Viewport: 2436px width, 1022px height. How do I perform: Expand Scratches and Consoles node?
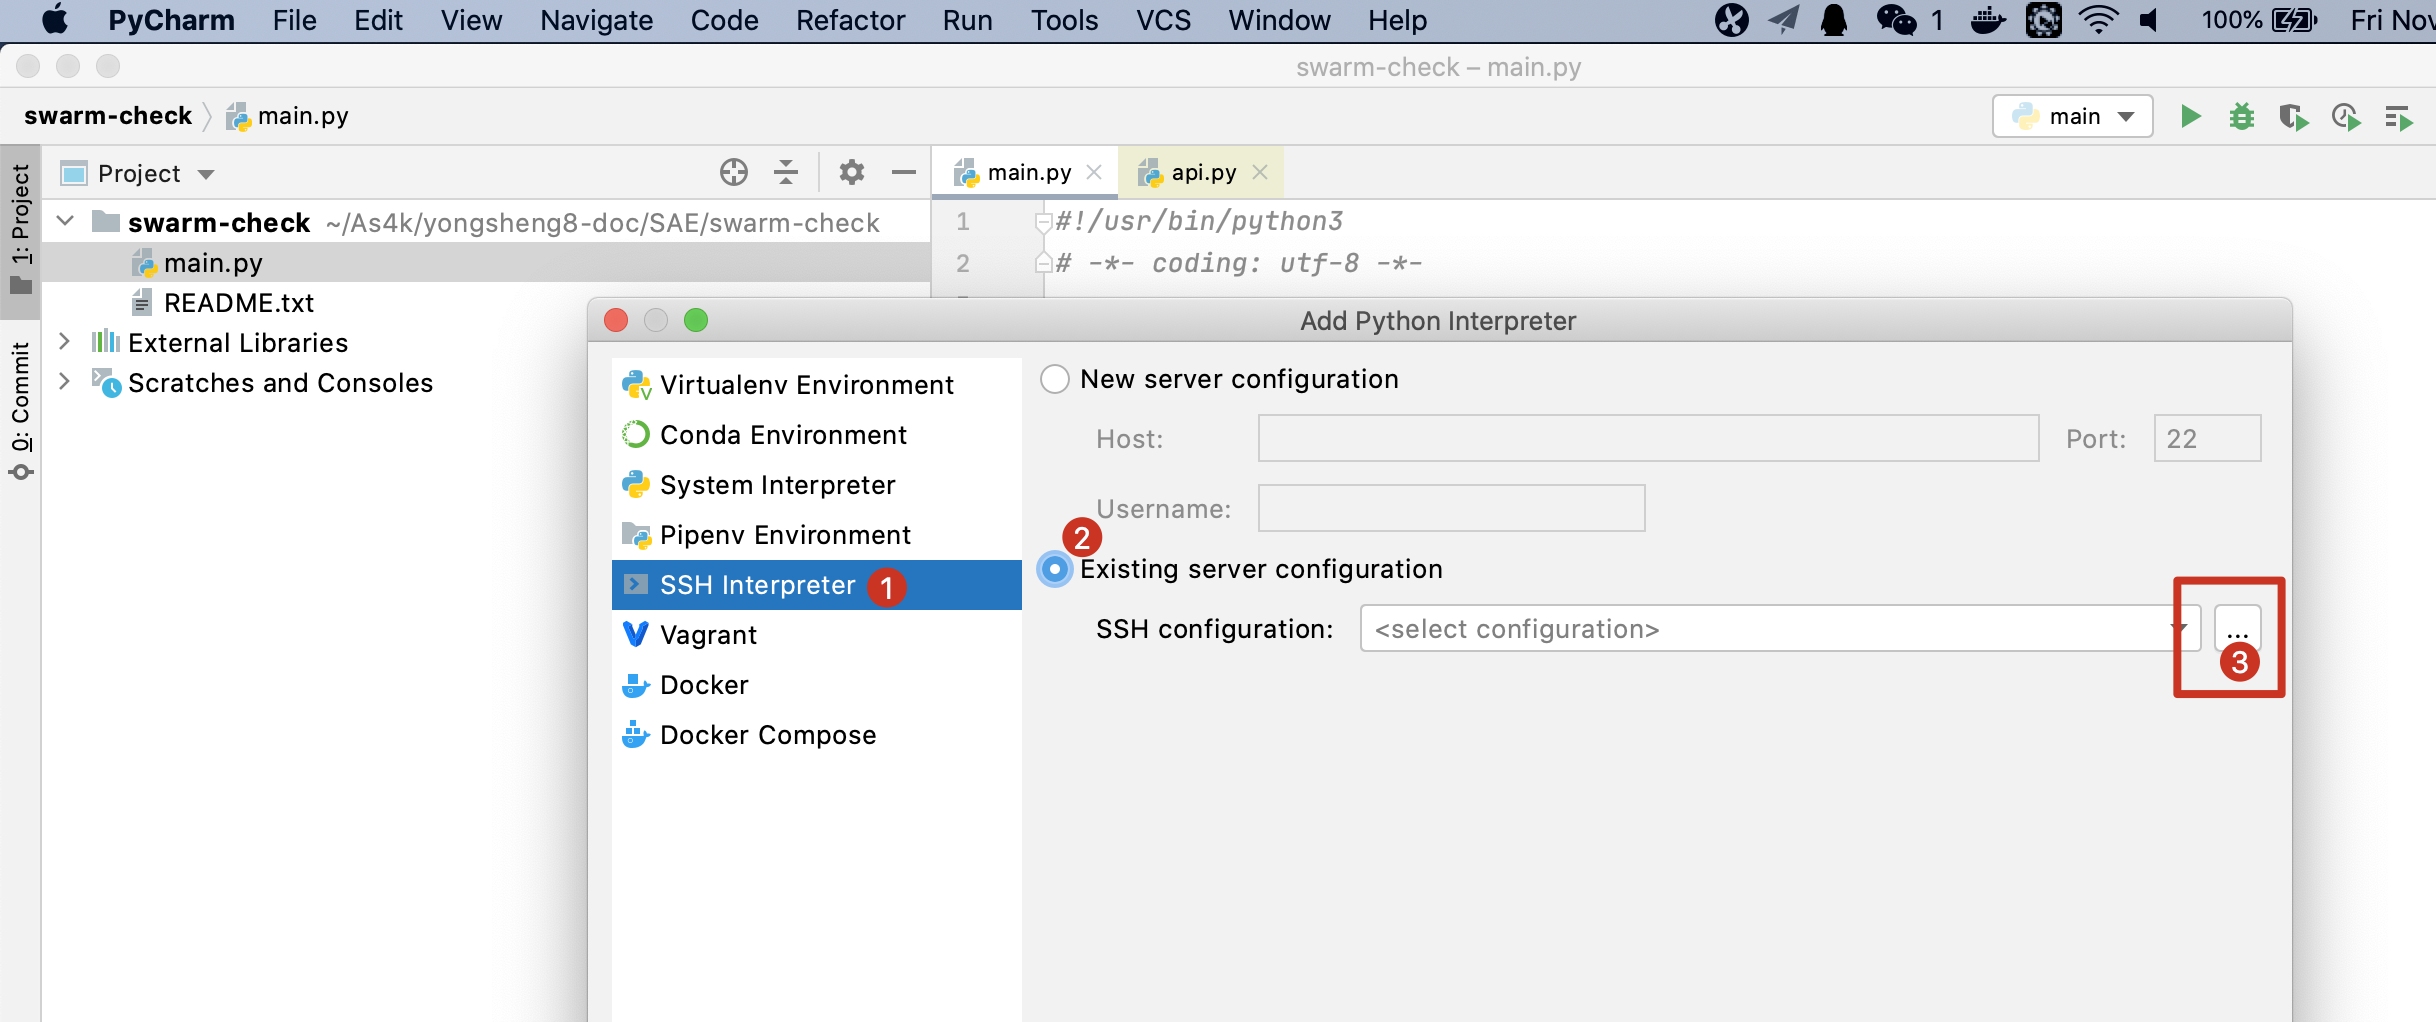[x=65, y=382]
